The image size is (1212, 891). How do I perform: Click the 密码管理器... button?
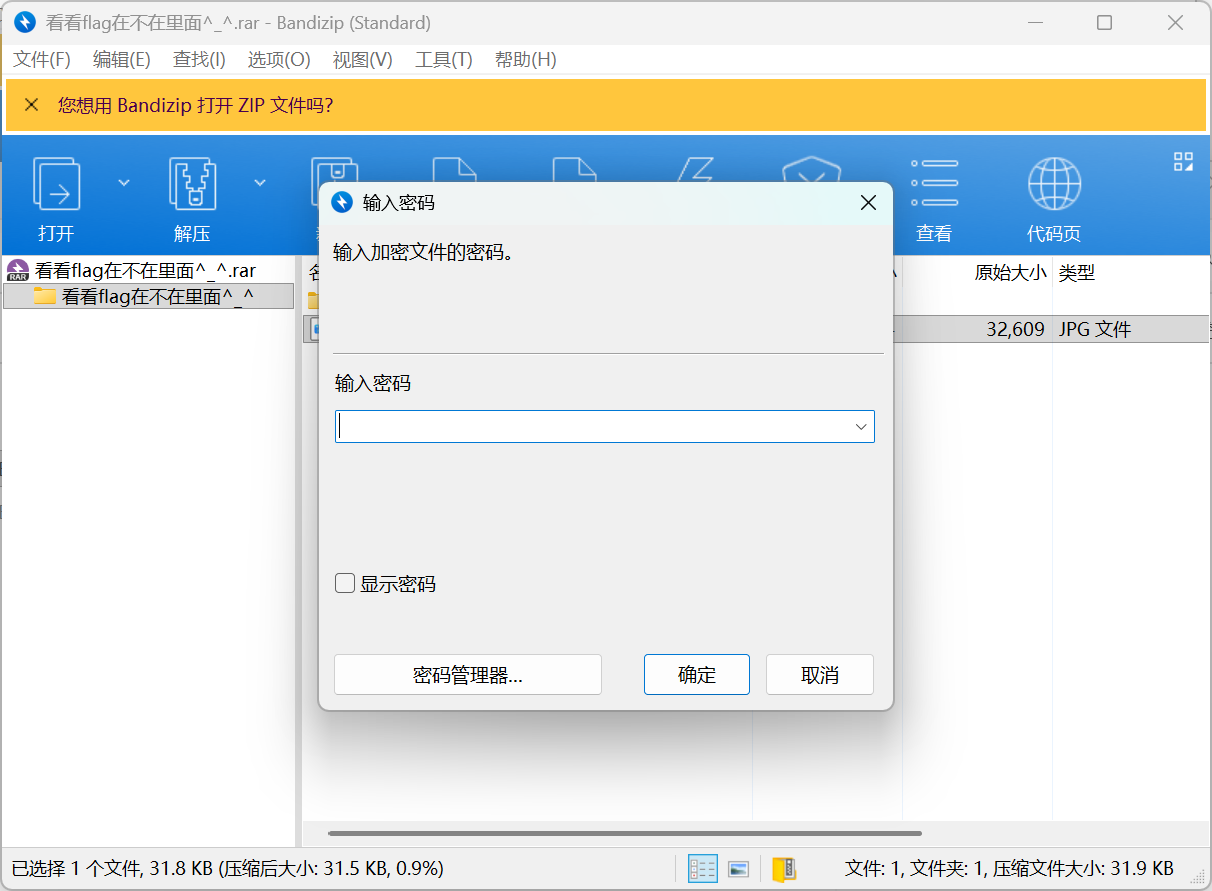[x=467, y=675]
